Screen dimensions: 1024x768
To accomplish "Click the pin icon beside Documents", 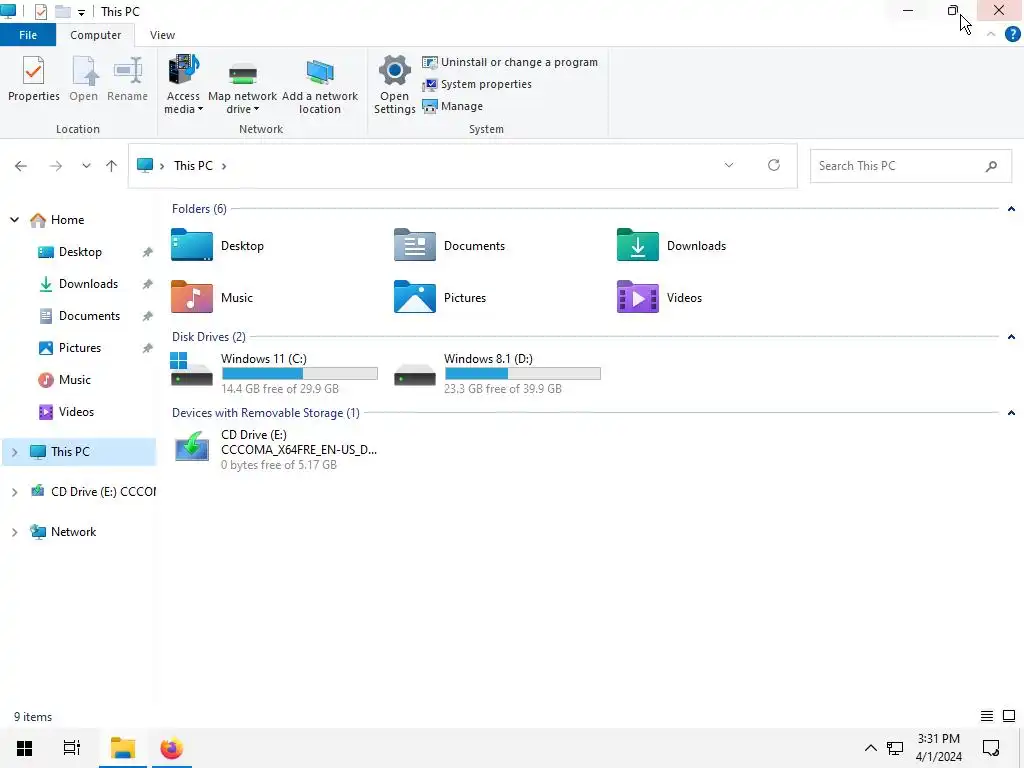I will click(x=148, y=316).
